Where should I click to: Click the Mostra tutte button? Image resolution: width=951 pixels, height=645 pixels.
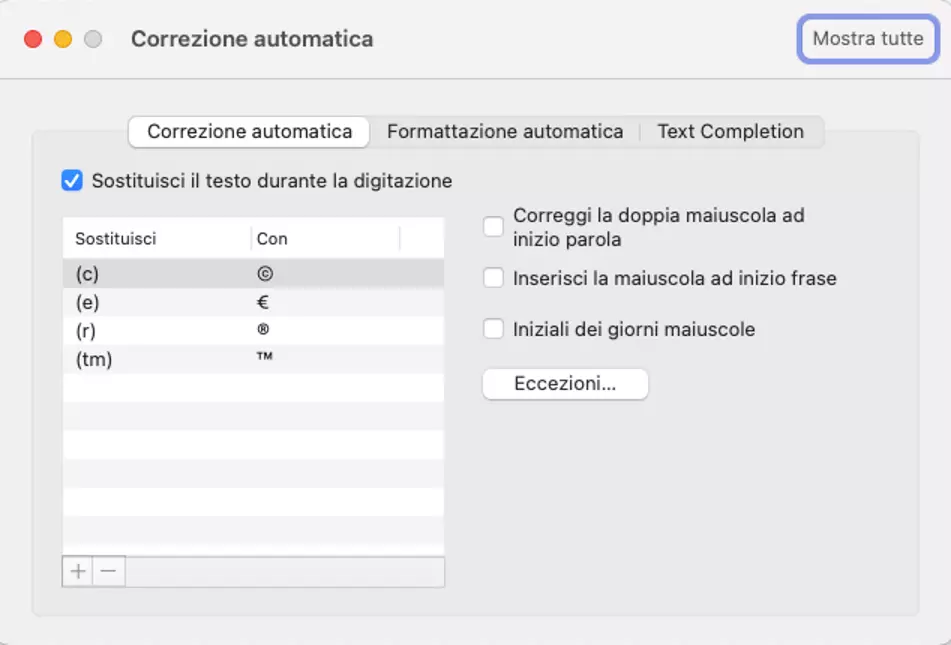[868, 39]
